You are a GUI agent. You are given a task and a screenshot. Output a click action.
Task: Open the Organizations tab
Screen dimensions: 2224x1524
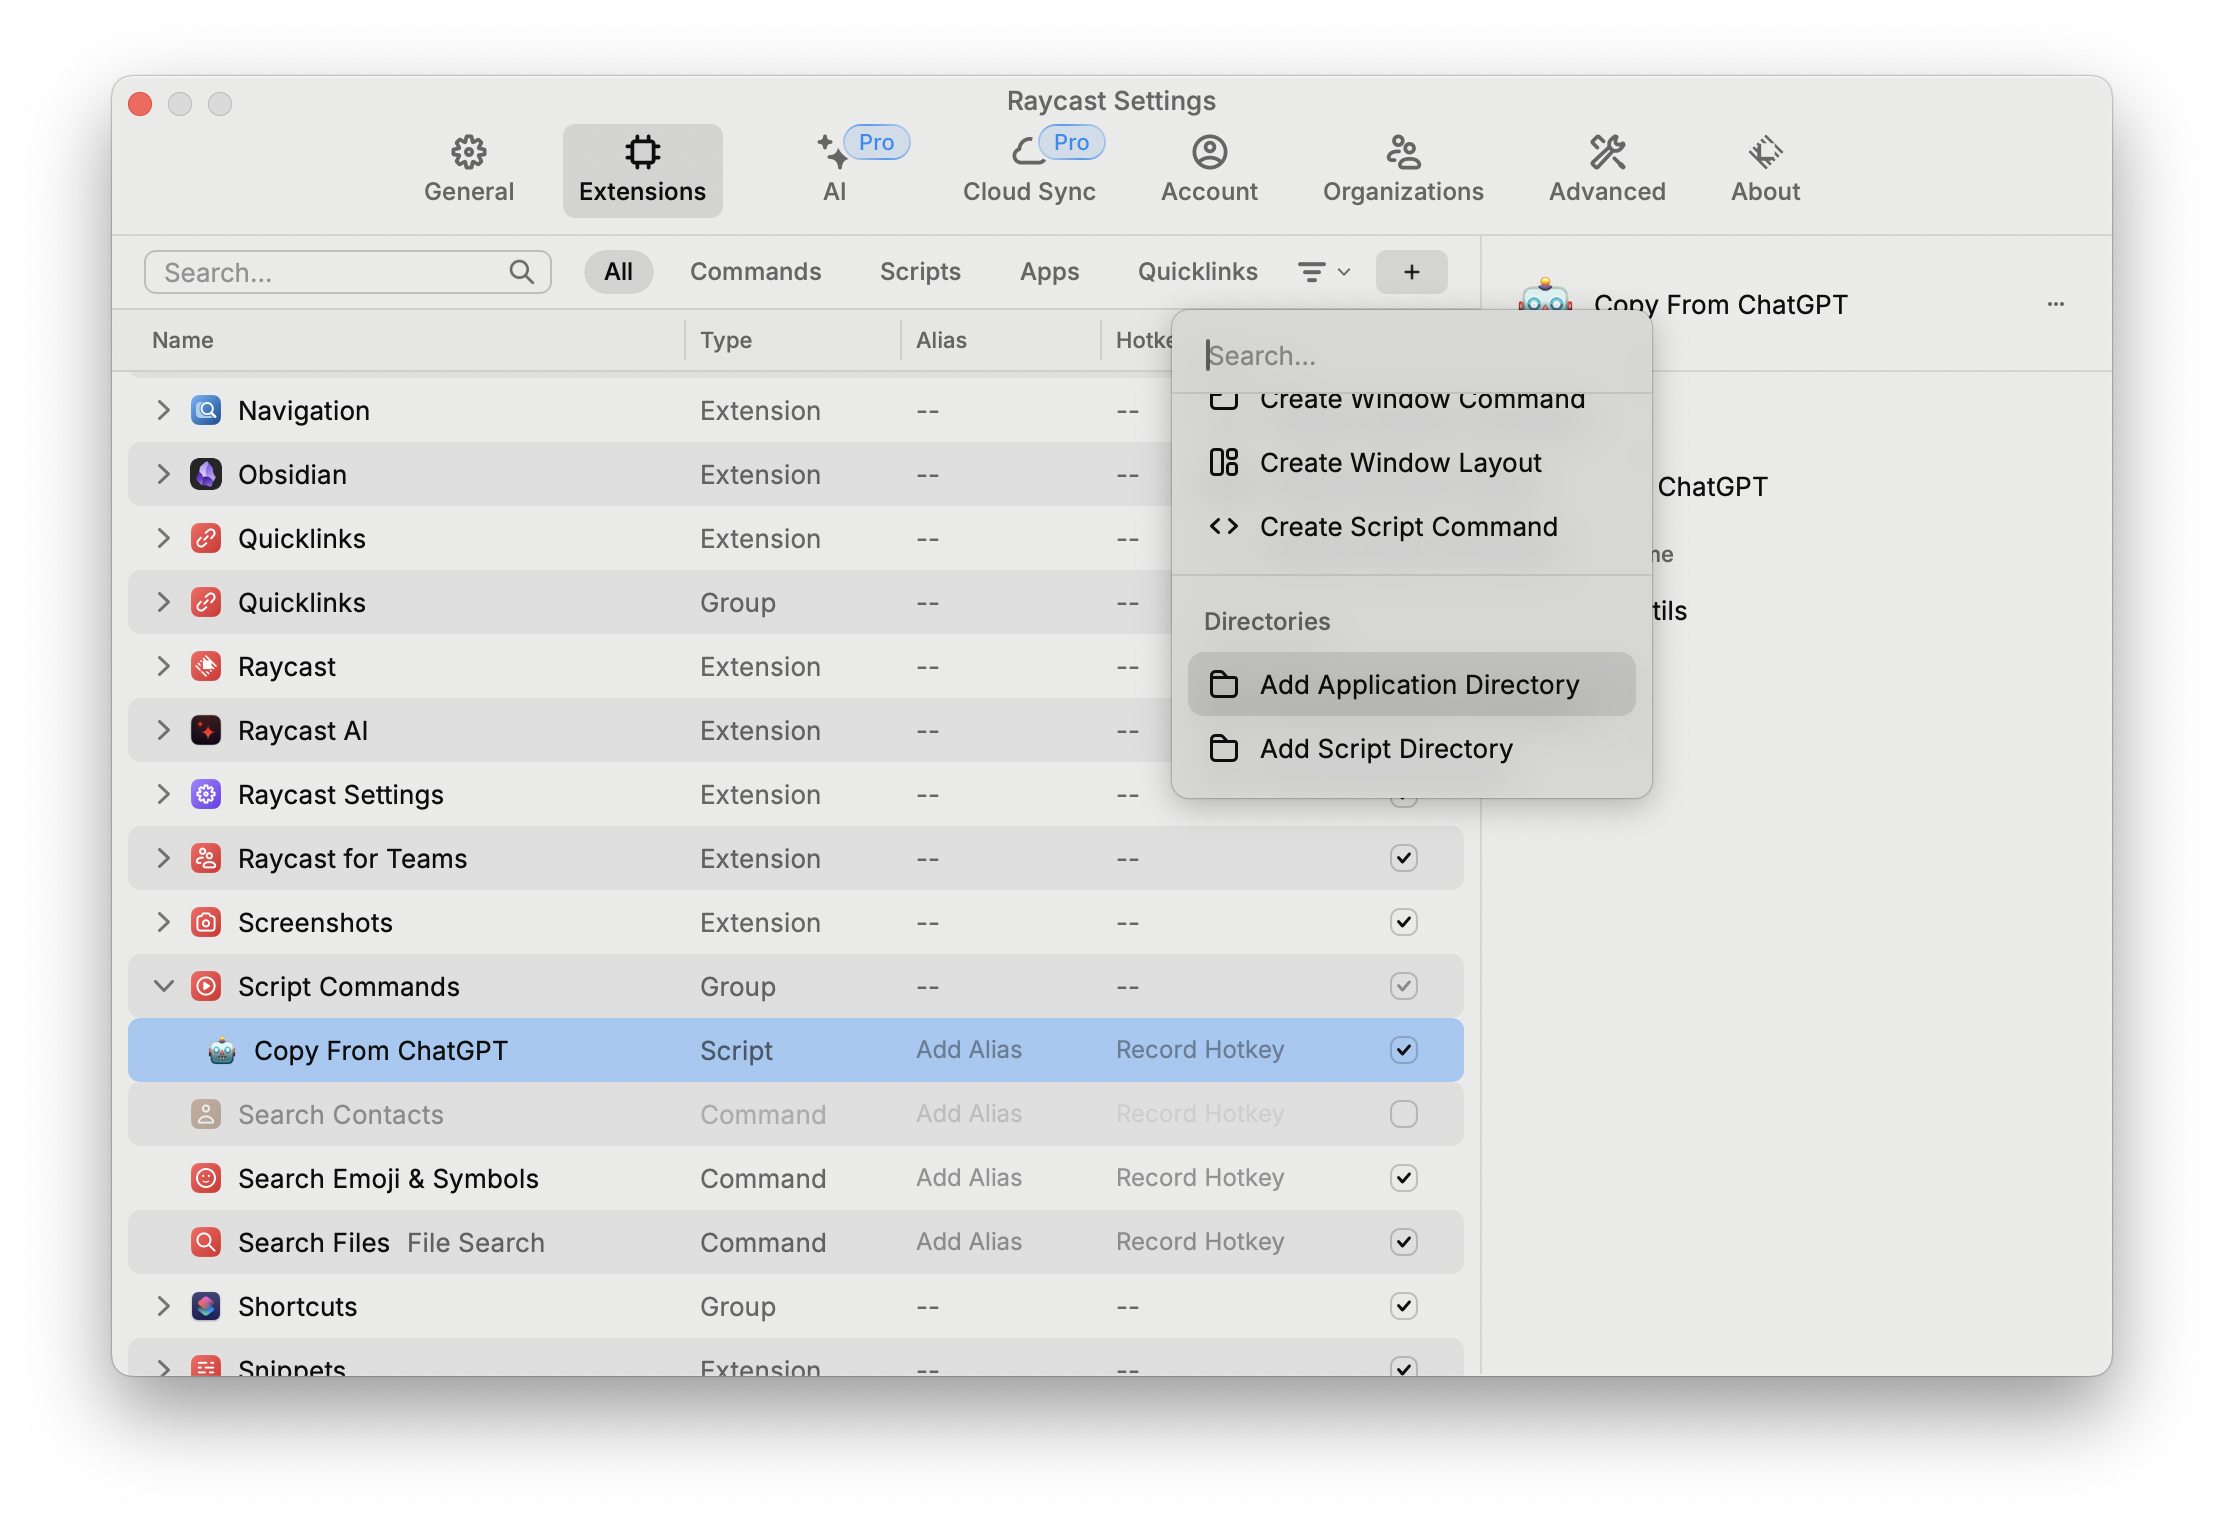pos(1403,170)
